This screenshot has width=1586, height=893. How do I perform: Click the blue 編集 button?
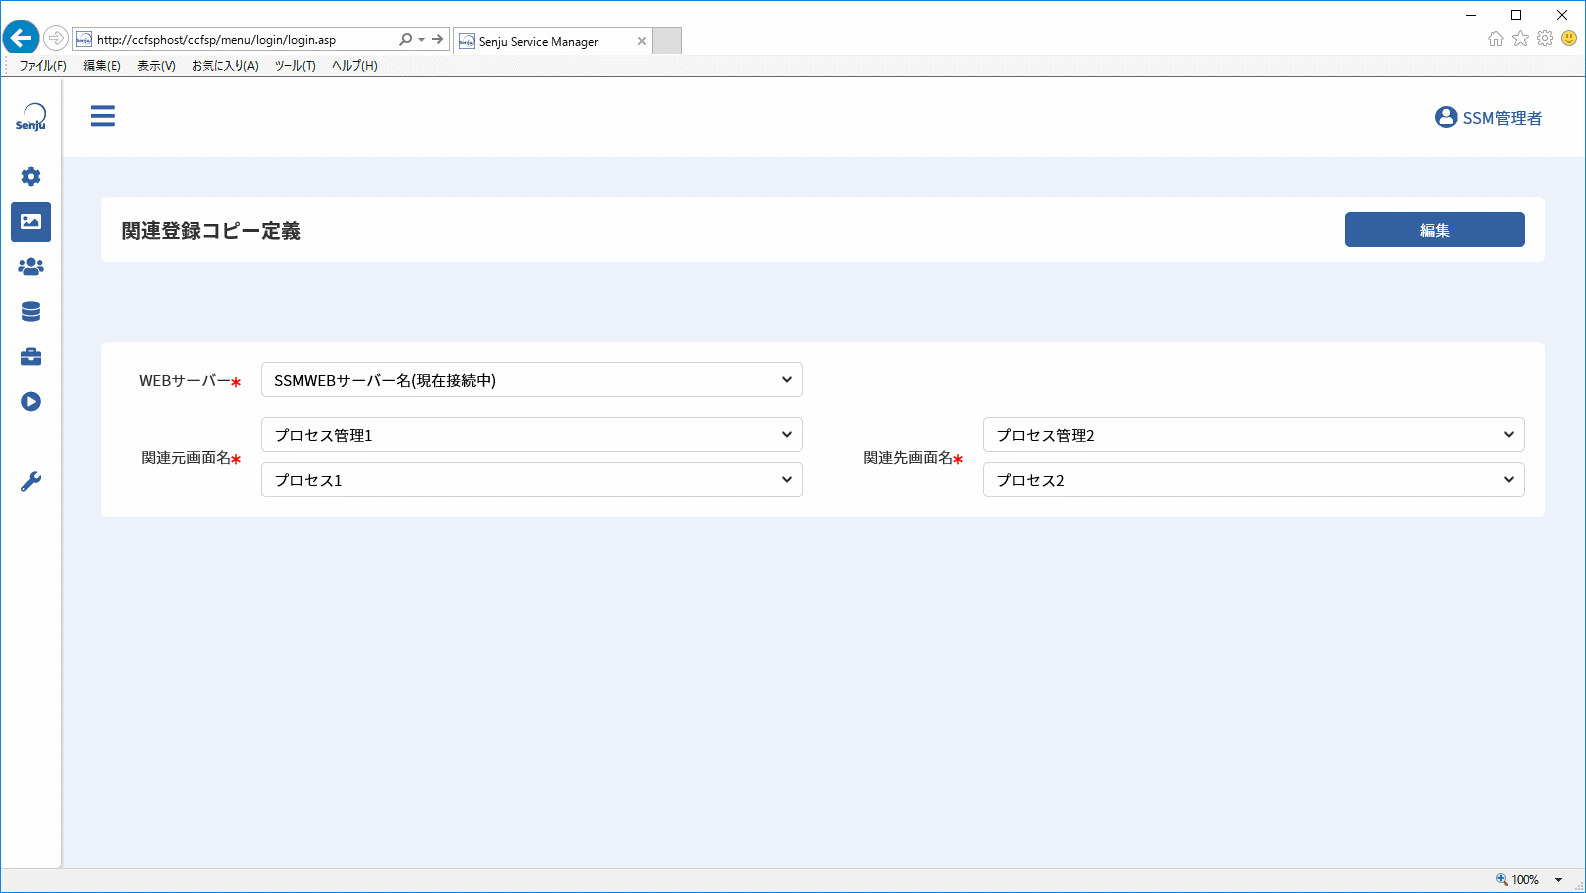(x=1435, y=229)
